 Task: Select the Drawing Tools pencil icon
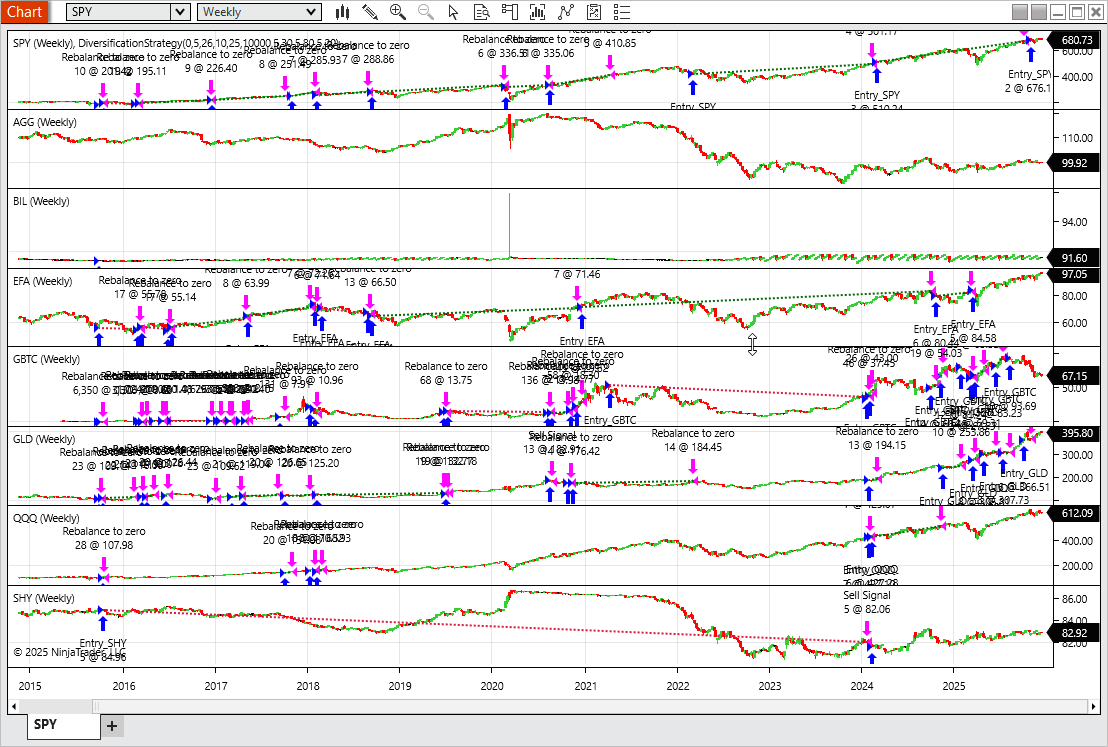(370, 12)
